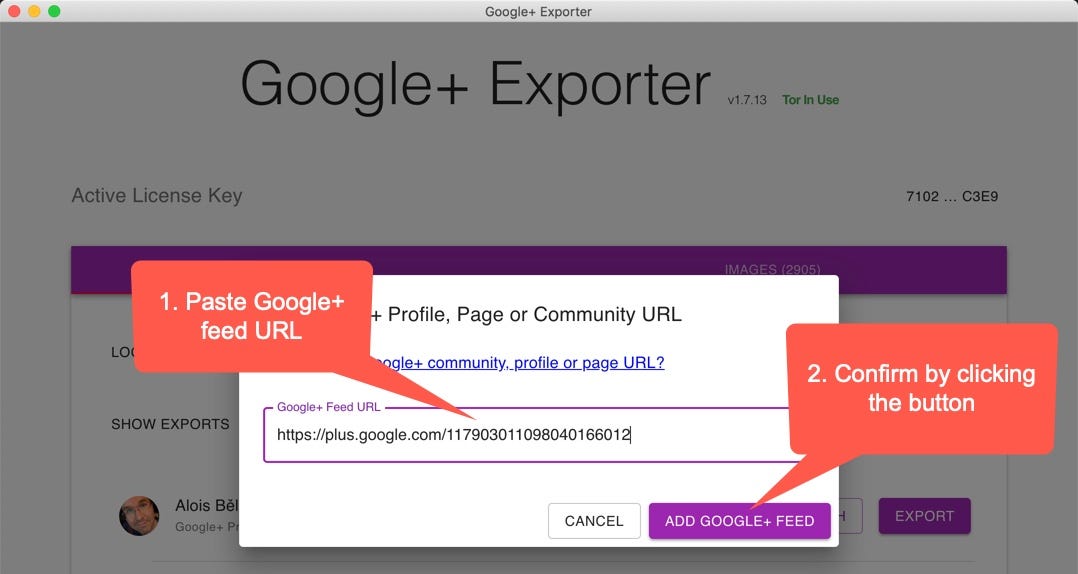1078x574 pixels.
Task: Click the EXPORT button for Alois
Action: [x=924, y=516]
